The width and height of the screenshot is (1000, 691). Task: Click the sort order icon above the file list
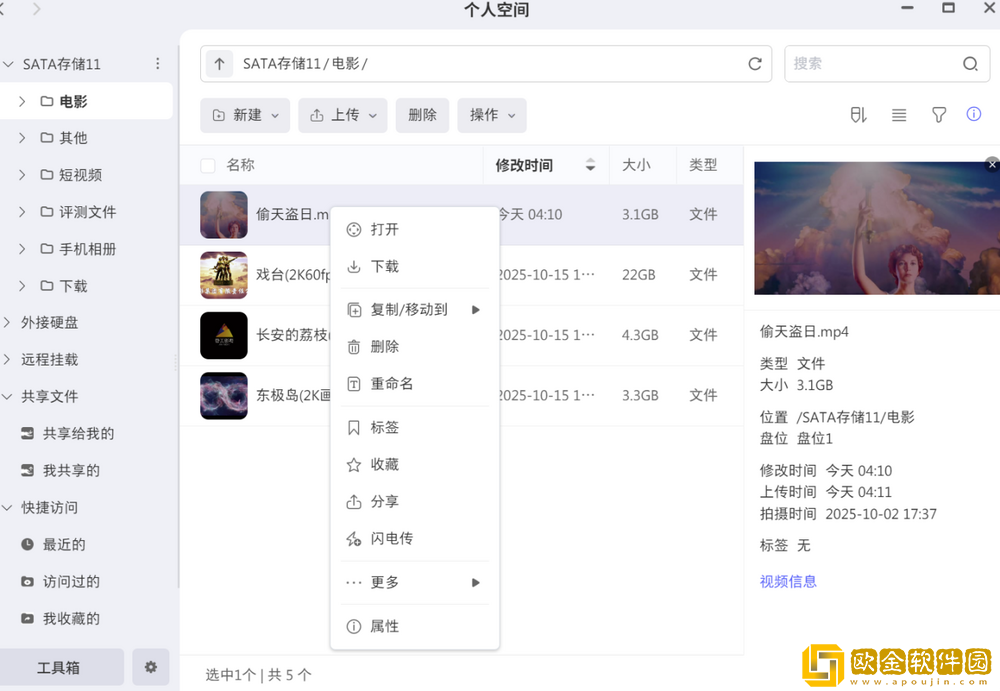tap(857, 115)
